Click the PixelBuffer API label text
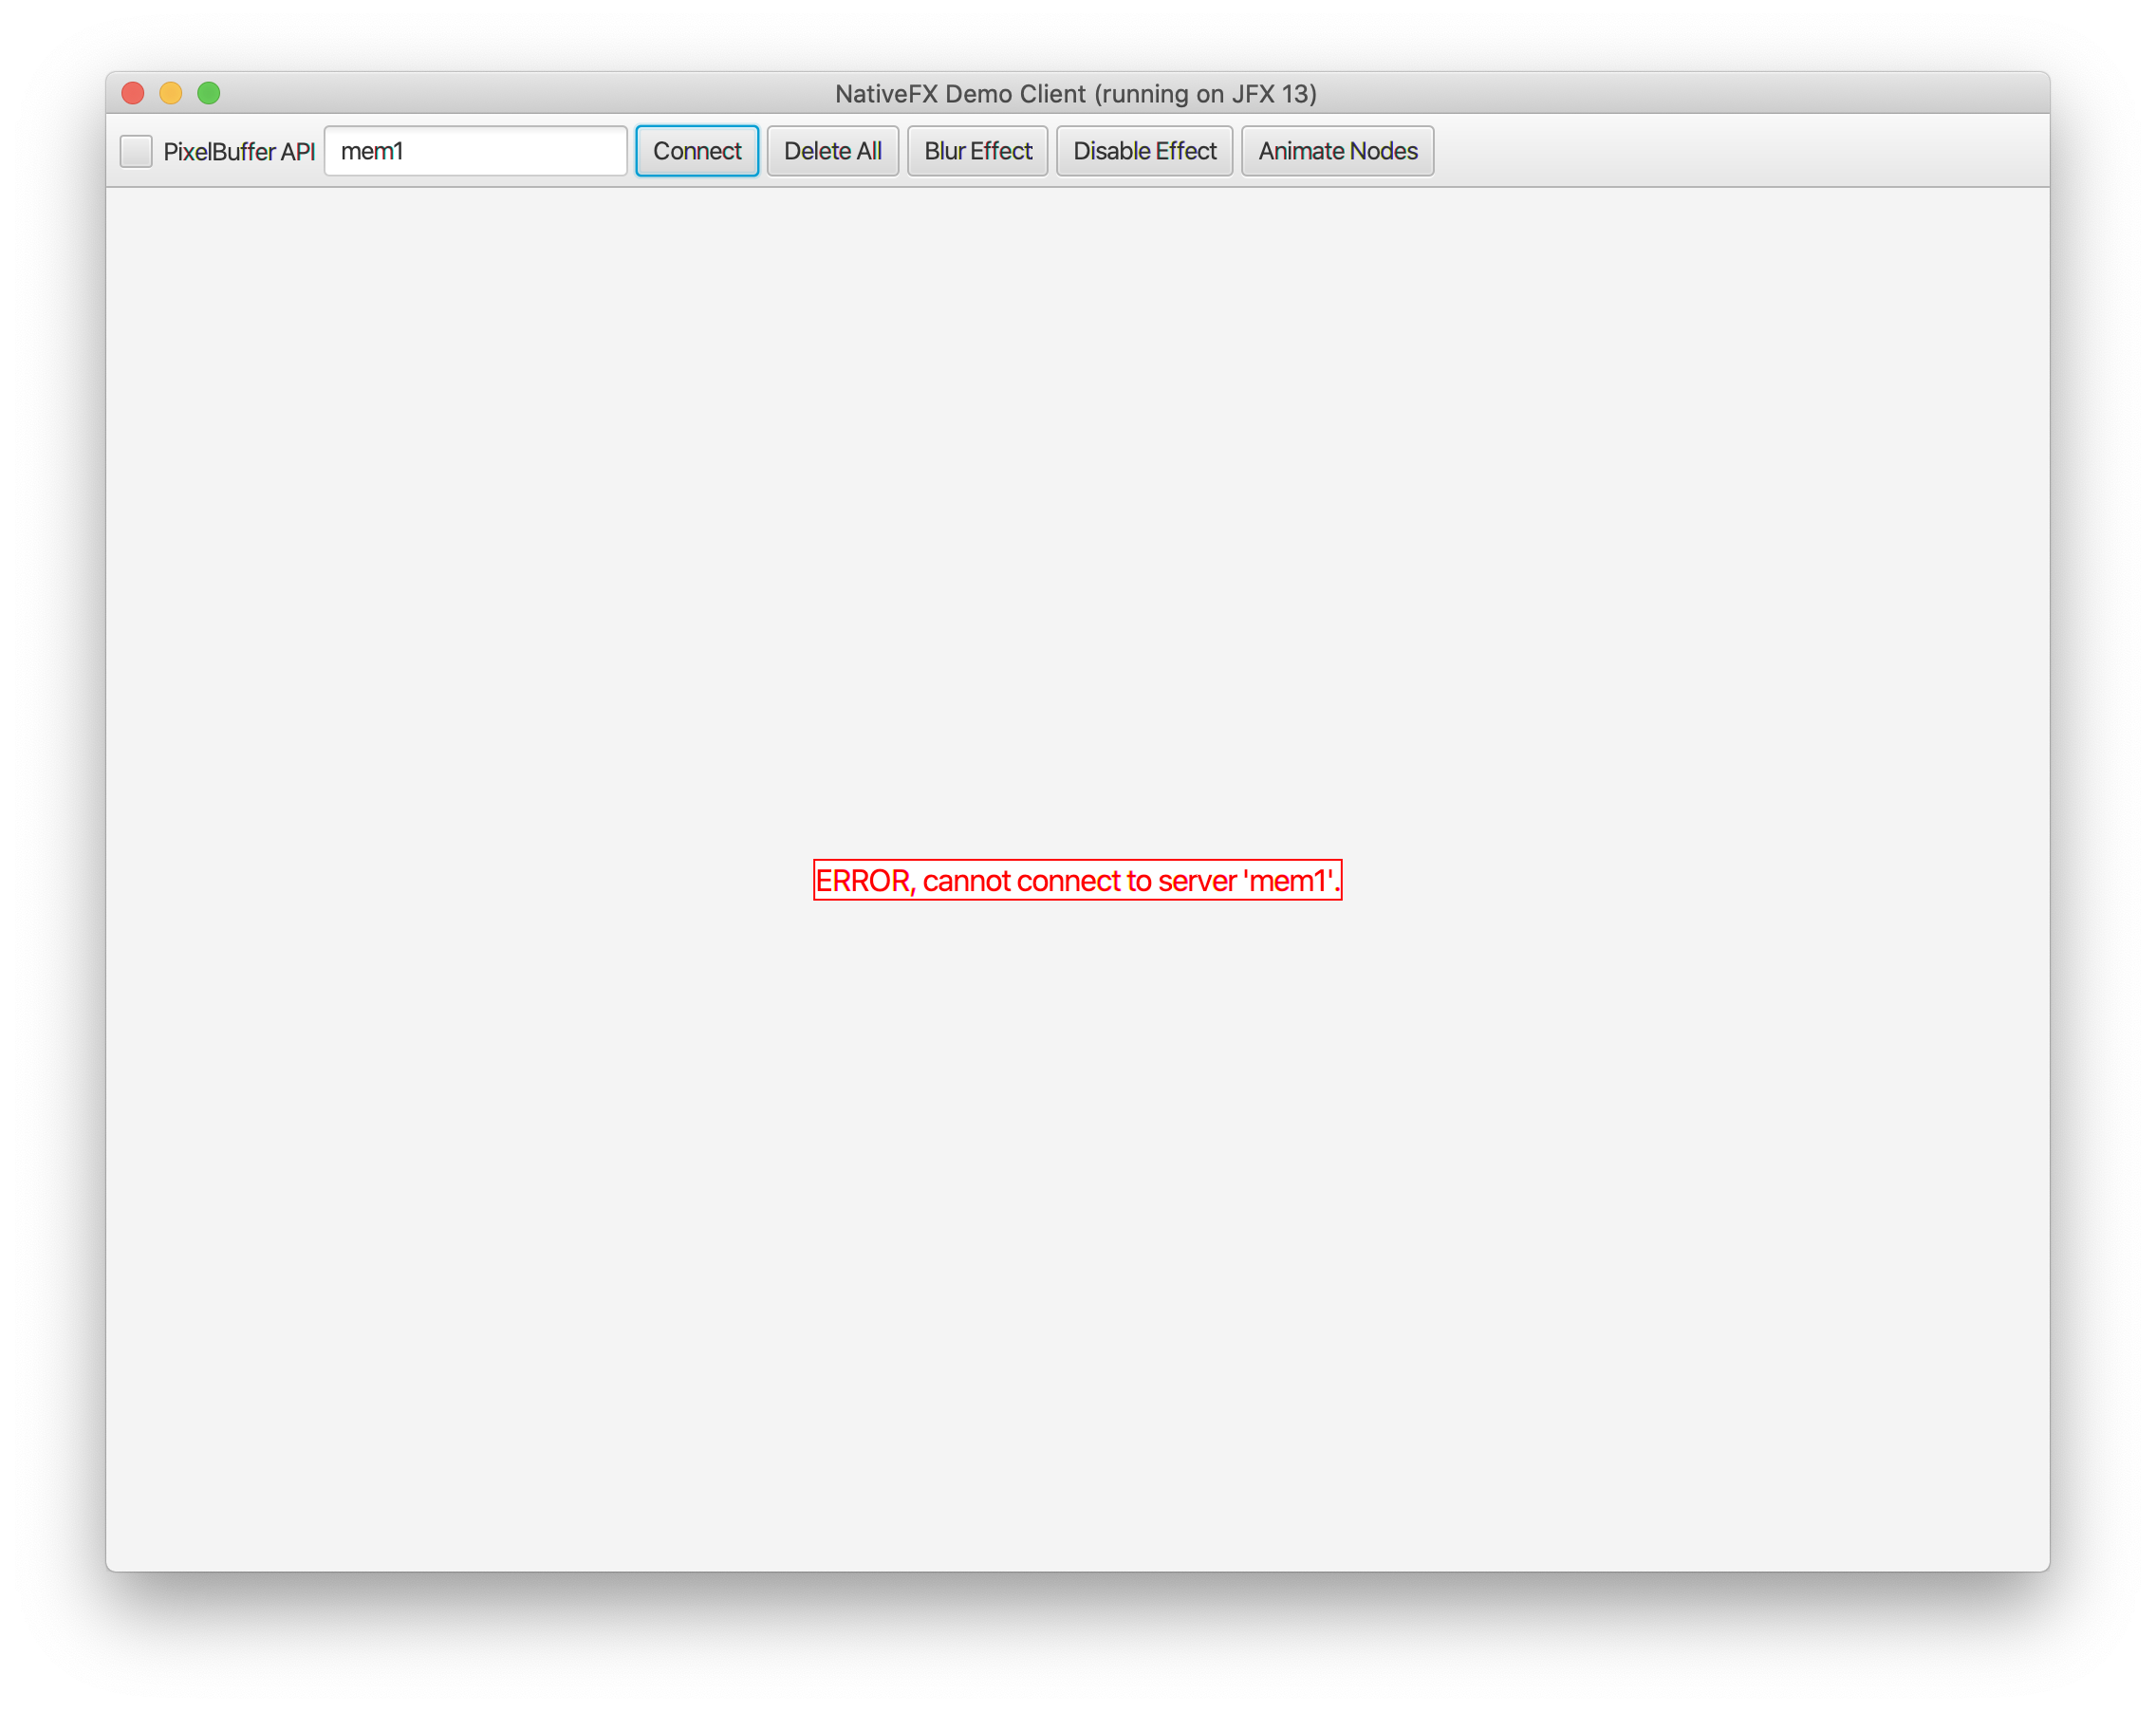 tap(239, 152)
